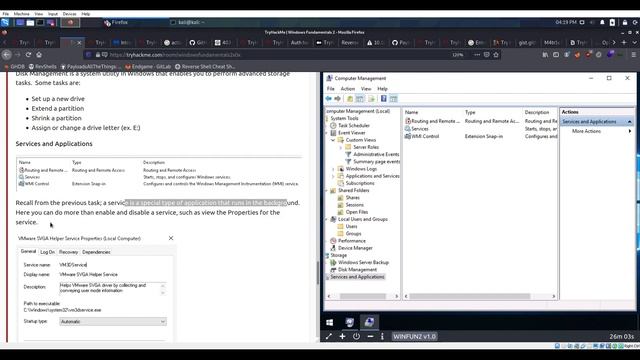Collapse the Custom Views tree node
This screenshot has height=360, width=640.
tap(333, 140)
